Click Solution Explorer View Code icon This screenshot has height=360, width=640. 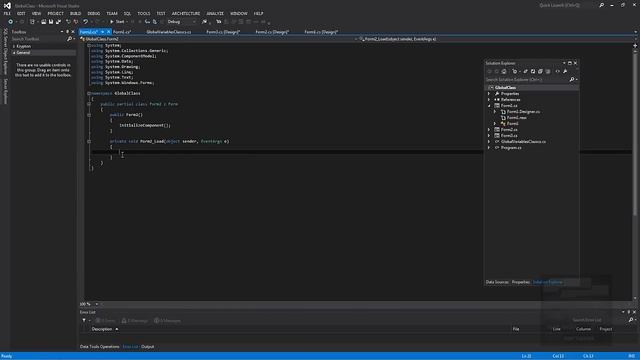pyautogui.click(x=558, y=71)
